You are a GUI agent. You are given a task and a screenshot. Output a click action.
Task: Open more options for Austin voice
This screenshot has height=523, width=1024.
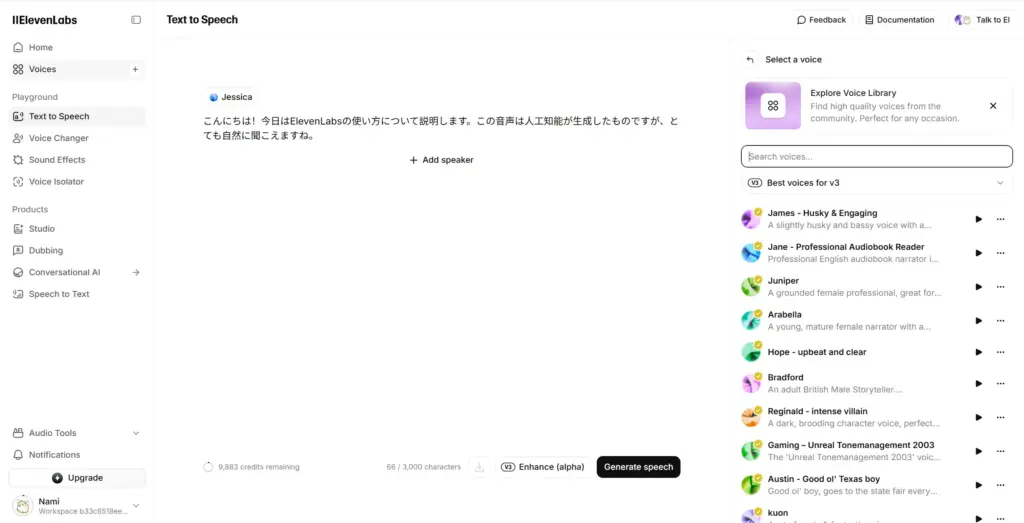pos(1000,485)
